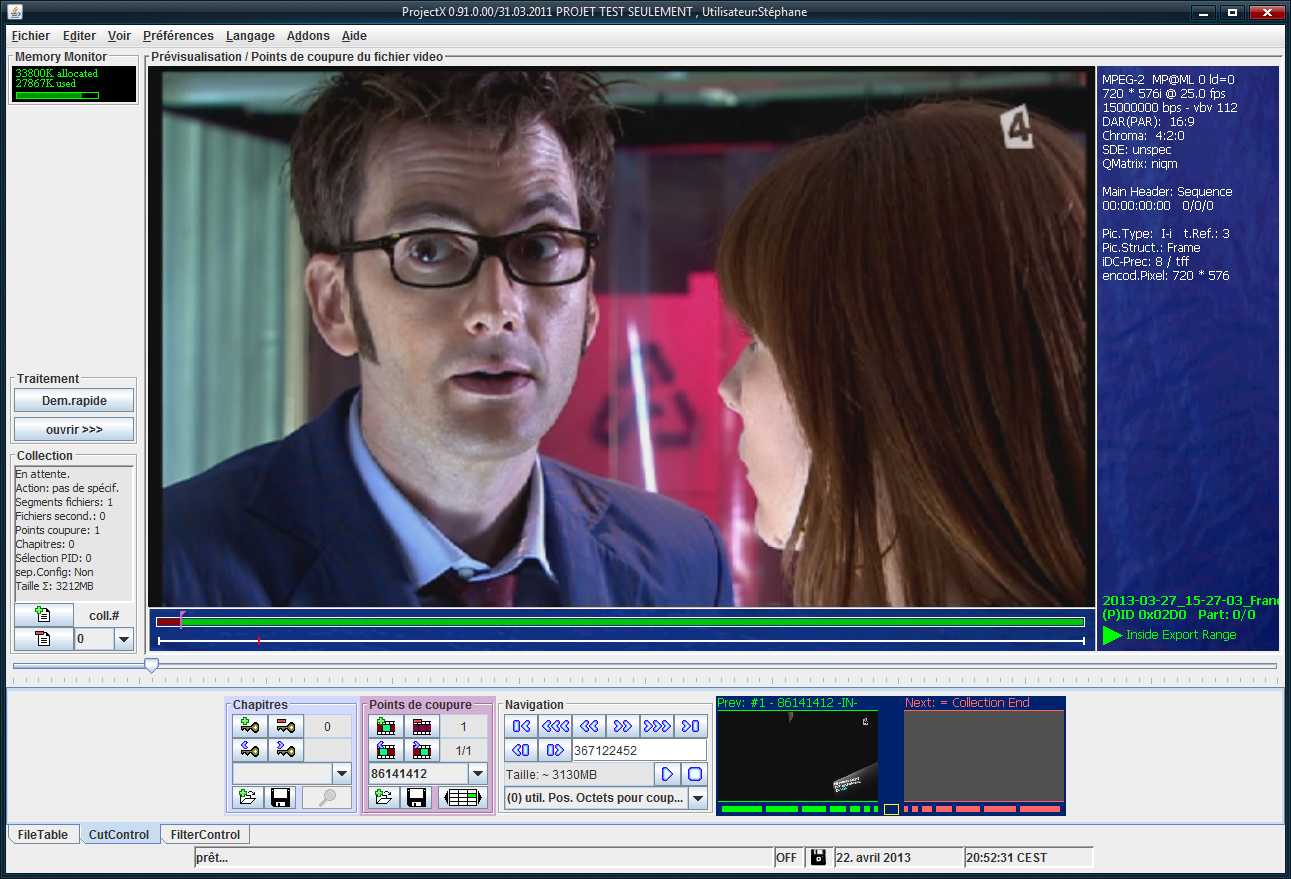
Task: Switch to the CutControl tab
Action: (119, 834)
